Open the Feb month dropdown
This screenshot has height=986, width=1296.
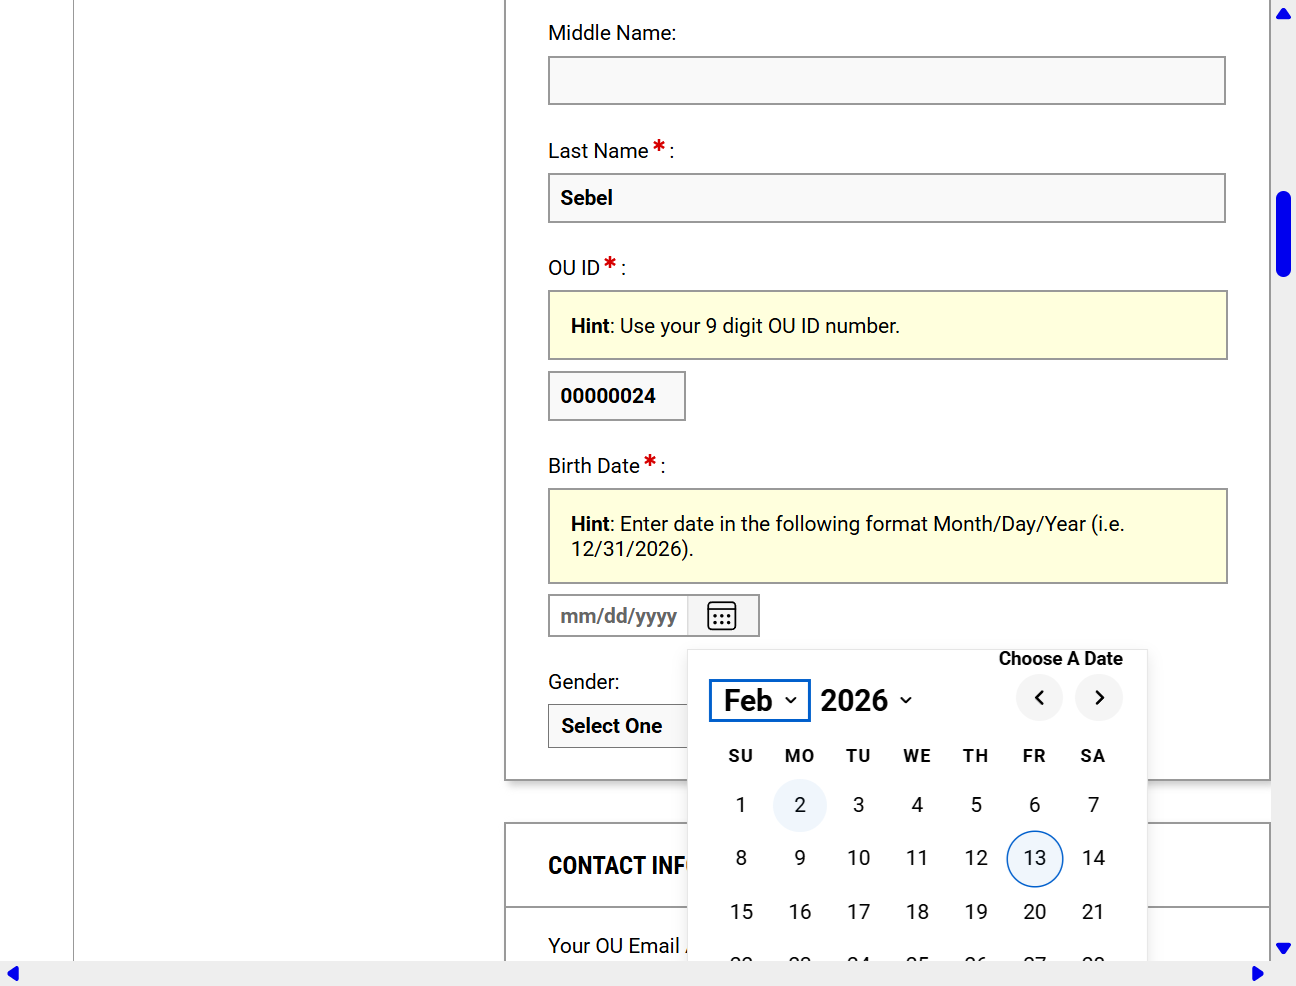pyautogui.click(x=760, y=700)
